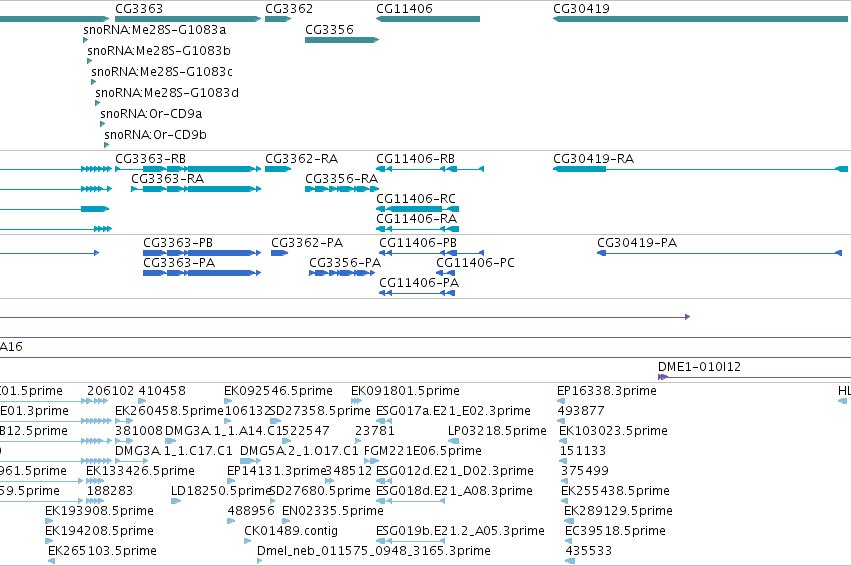
Task: Select EST EK092546.5prime
Action: (278, 391)
